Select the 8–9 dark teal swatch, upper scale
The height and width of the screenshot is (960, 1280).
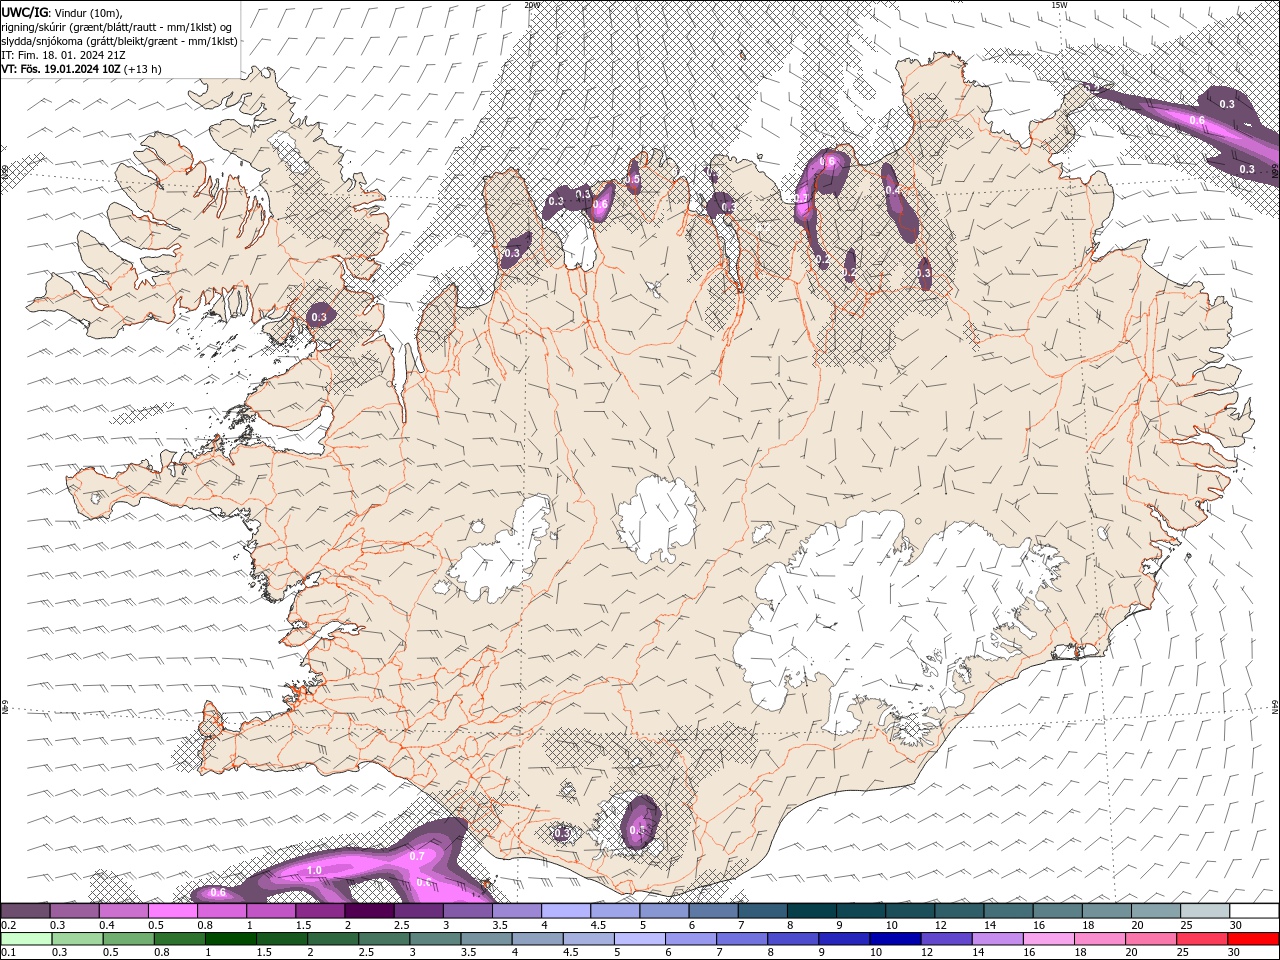[x=811, y=911]
